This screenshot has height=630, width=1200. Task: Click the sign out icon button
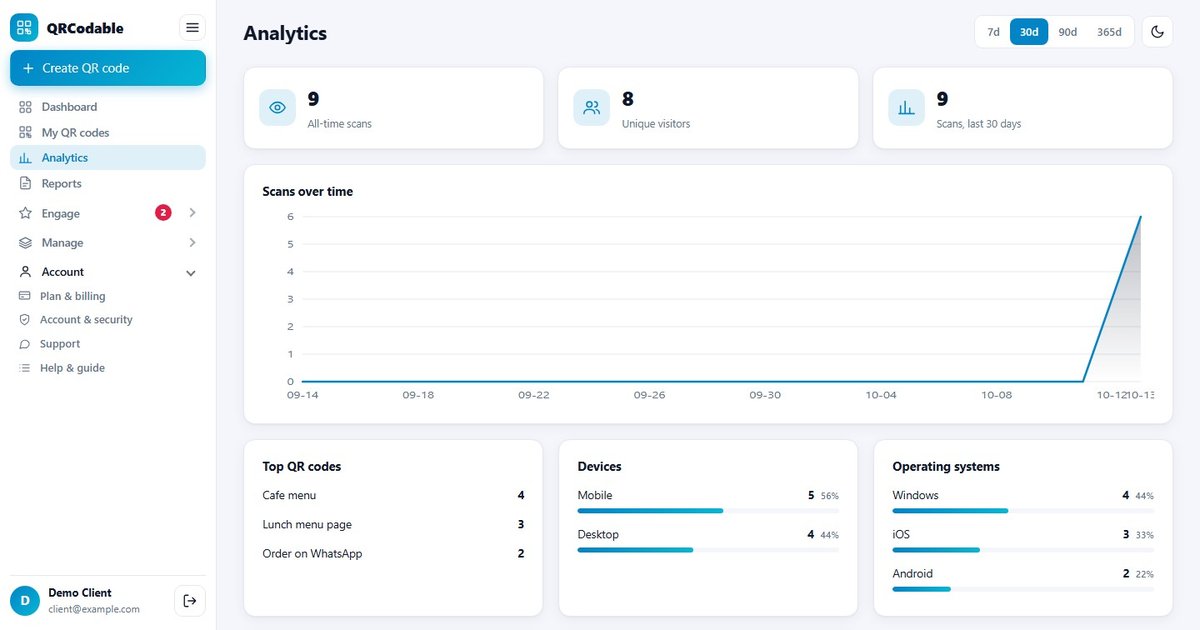click(190, 600)
